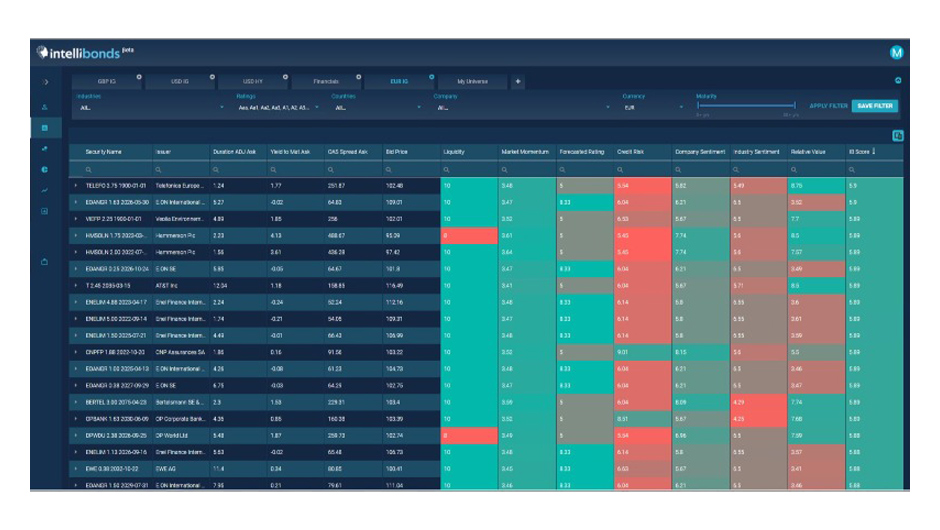Switch to the USD HY tab
Image resolution: width=940 pixels, height=530 pixels.
(253, 82)
